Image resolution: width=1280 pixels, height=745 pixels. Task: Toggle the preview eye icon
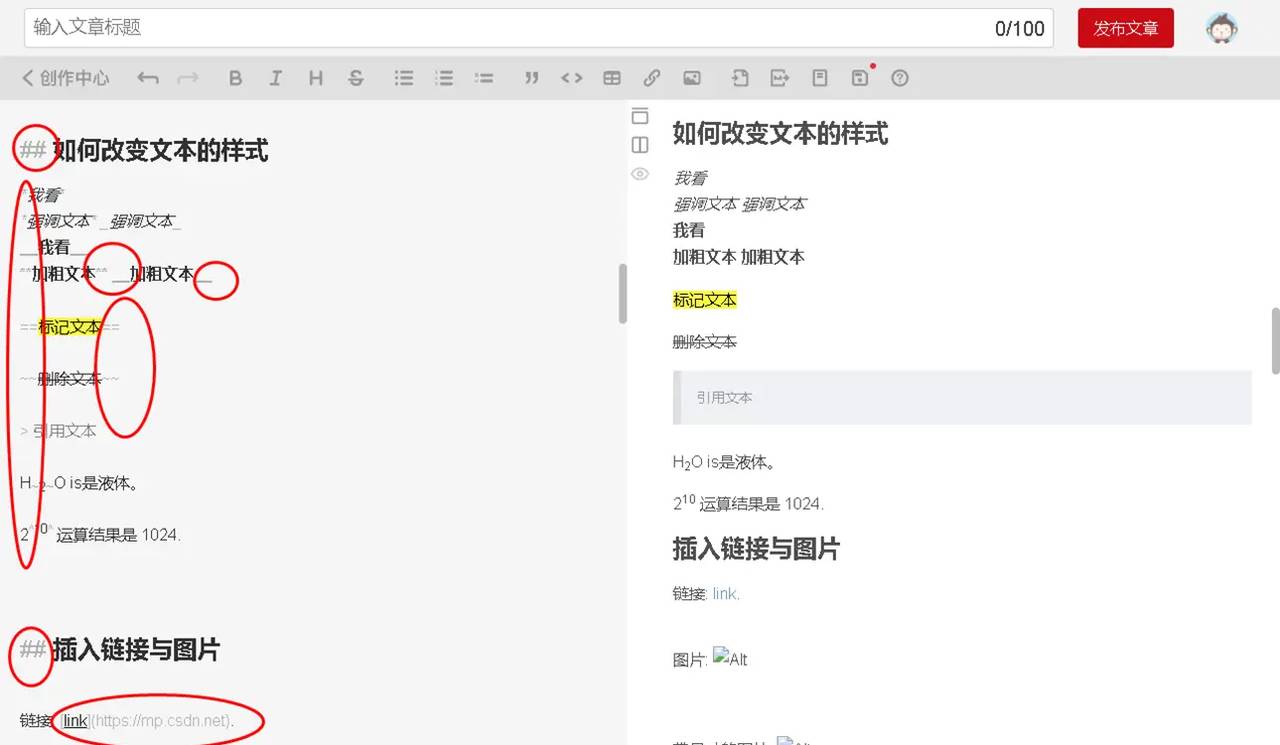tap(640, 174)
